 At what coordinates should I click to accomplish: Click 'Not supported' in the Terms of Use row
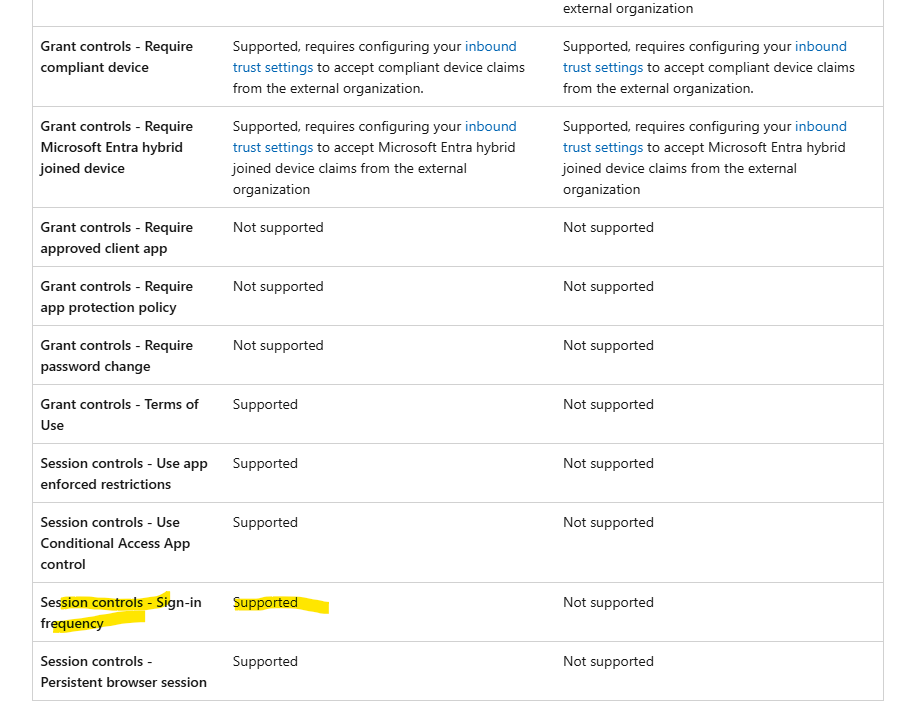[x=608, y=404]
